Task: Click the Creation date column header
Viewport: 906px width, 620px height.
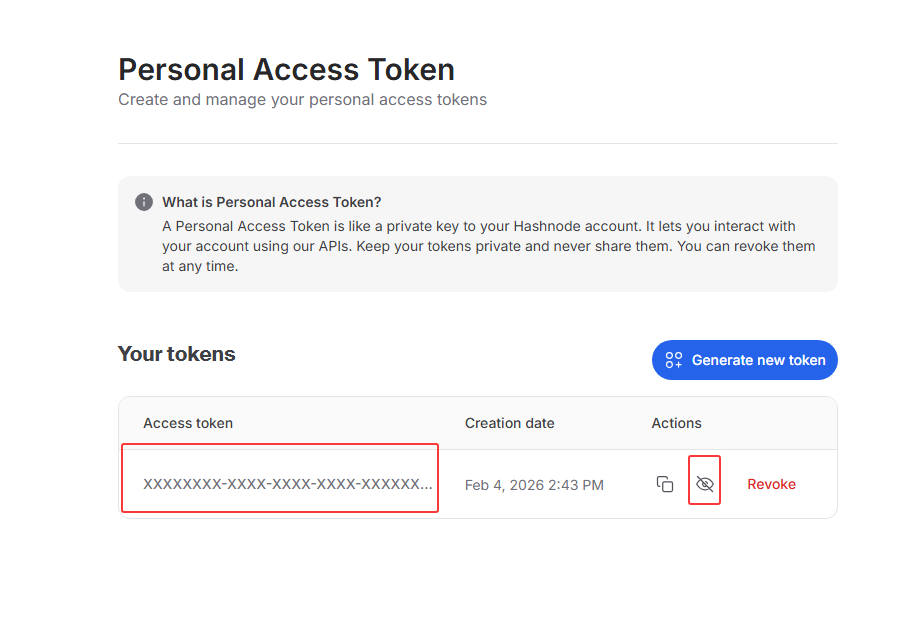Action: (509, 423)
